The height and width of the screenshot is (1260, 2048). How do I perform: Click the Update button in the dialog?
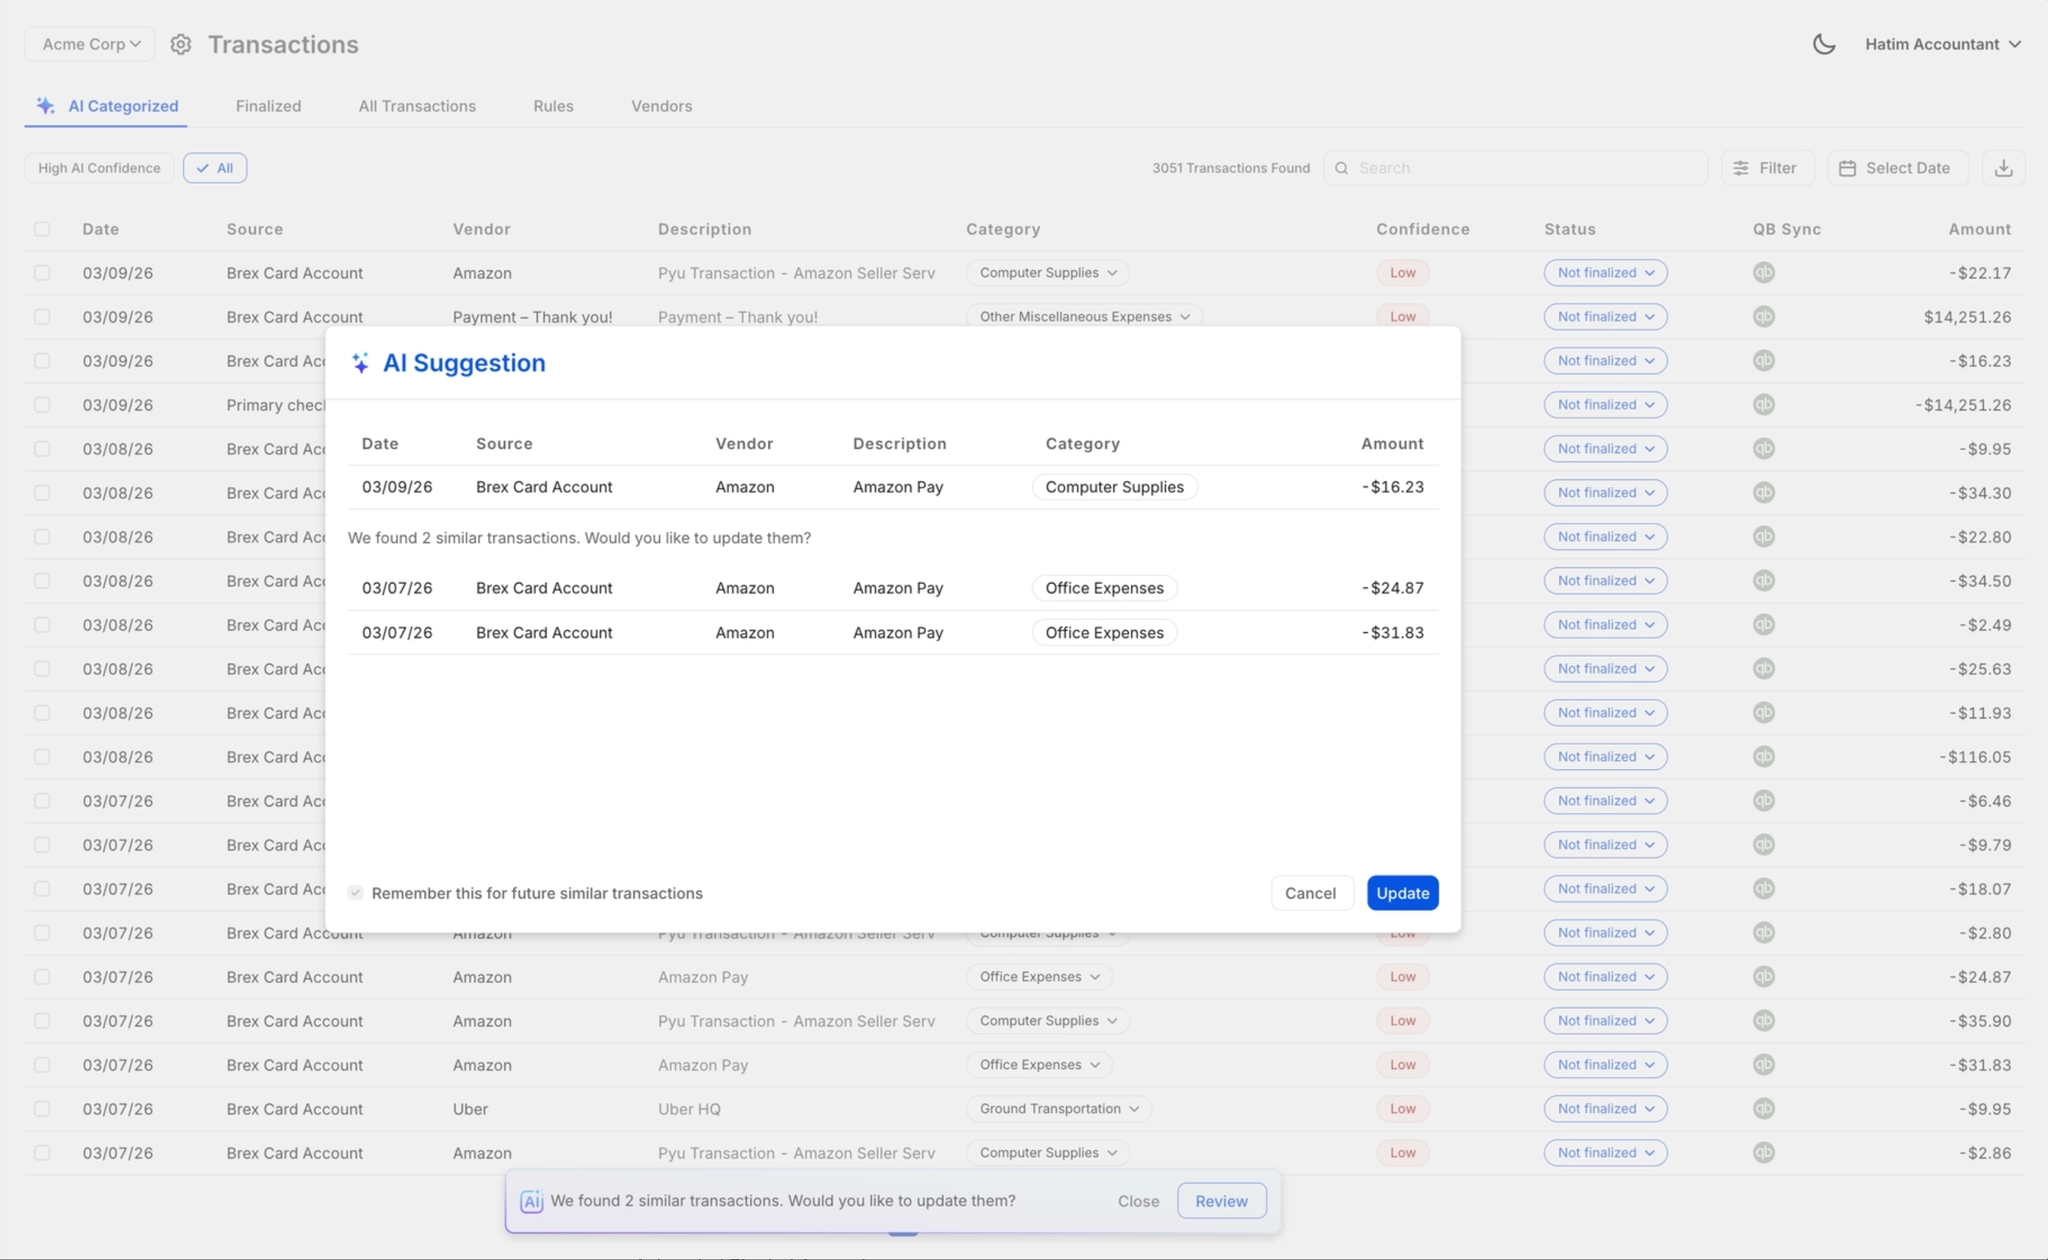[x=1402, y=893]
